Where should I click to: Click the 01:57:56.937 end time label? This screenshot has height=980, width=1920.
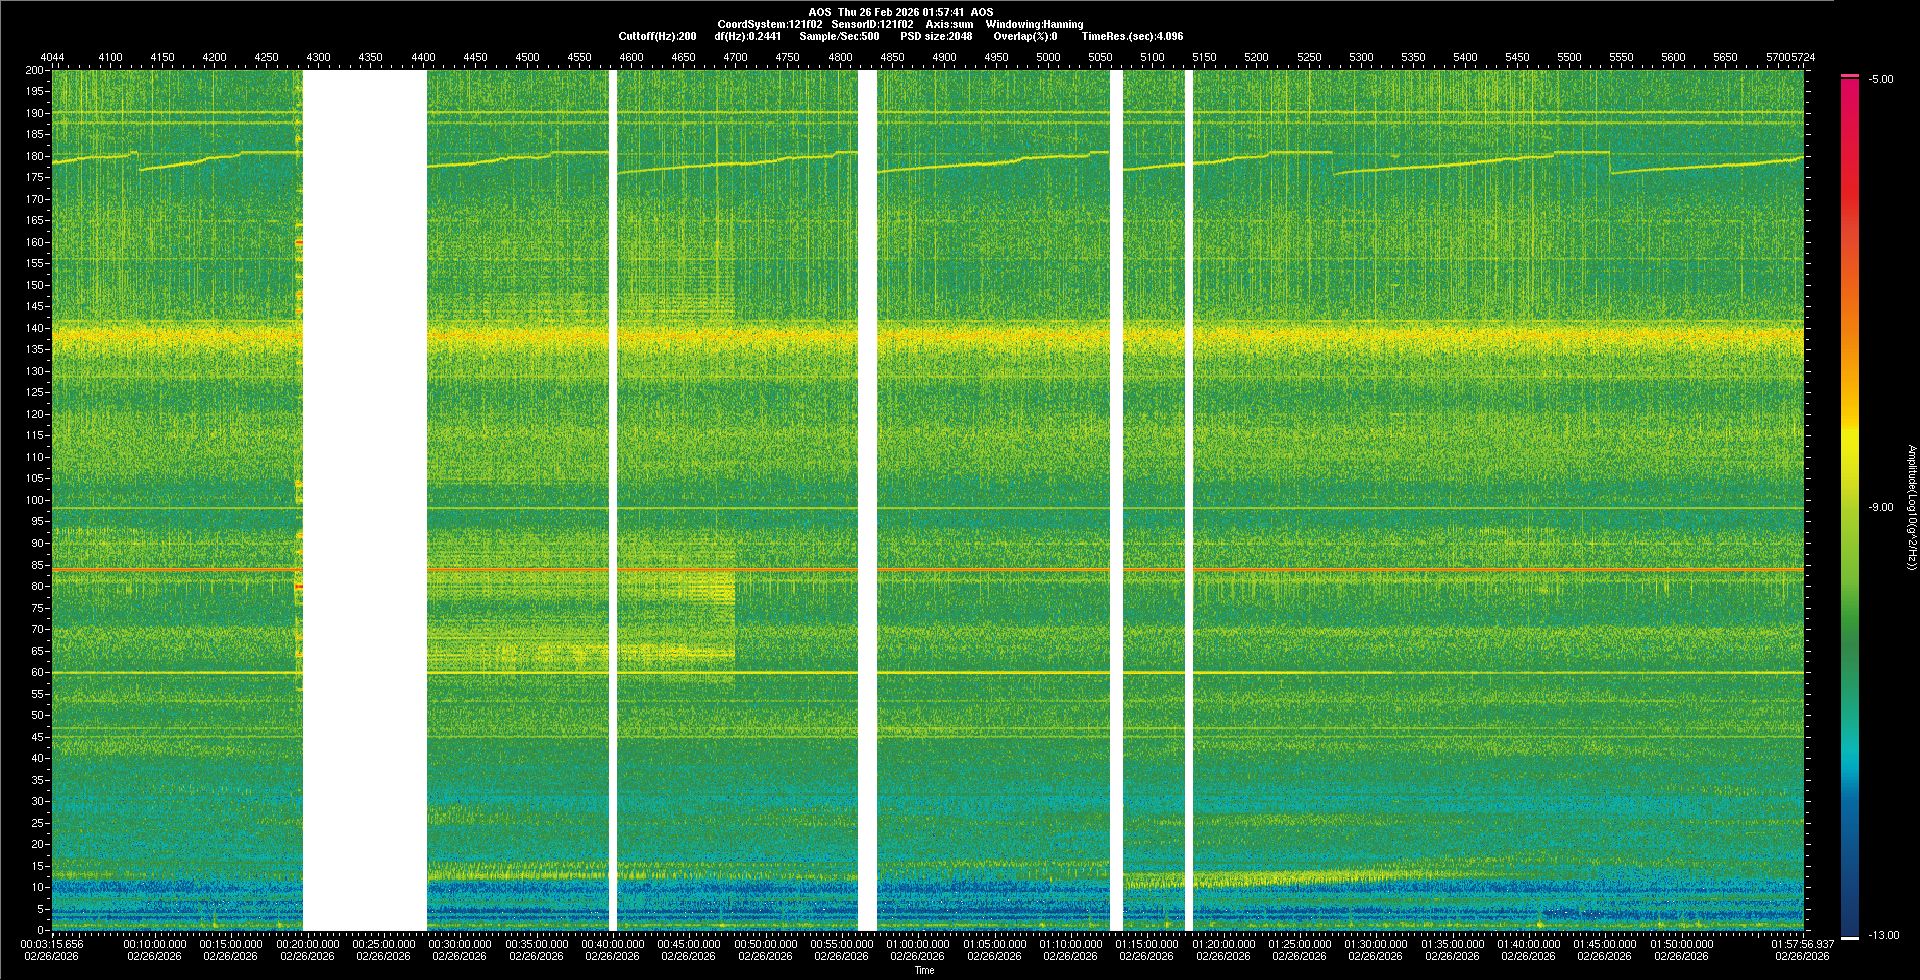pyautogui.click(x=1803, y=944)
